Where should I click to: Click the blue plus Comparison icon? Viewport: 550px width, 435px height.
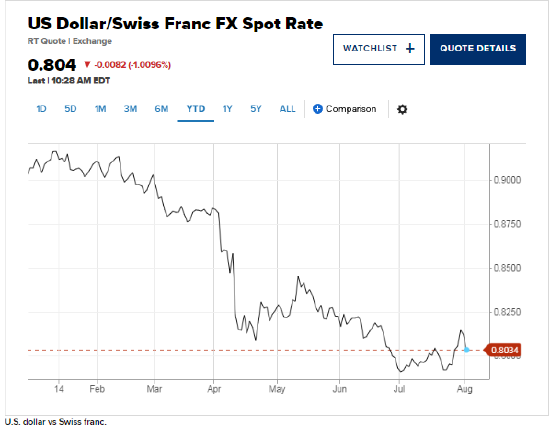[317, 109]
